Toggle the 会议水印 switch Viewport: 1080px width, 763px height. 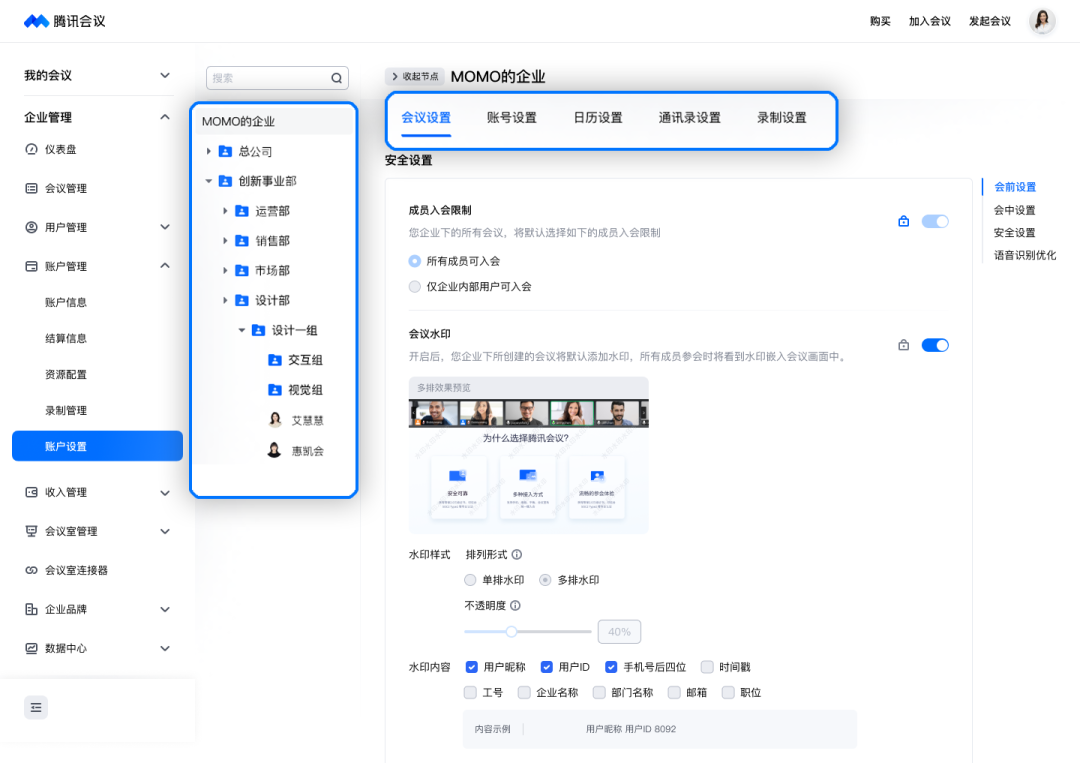(935, 345)
